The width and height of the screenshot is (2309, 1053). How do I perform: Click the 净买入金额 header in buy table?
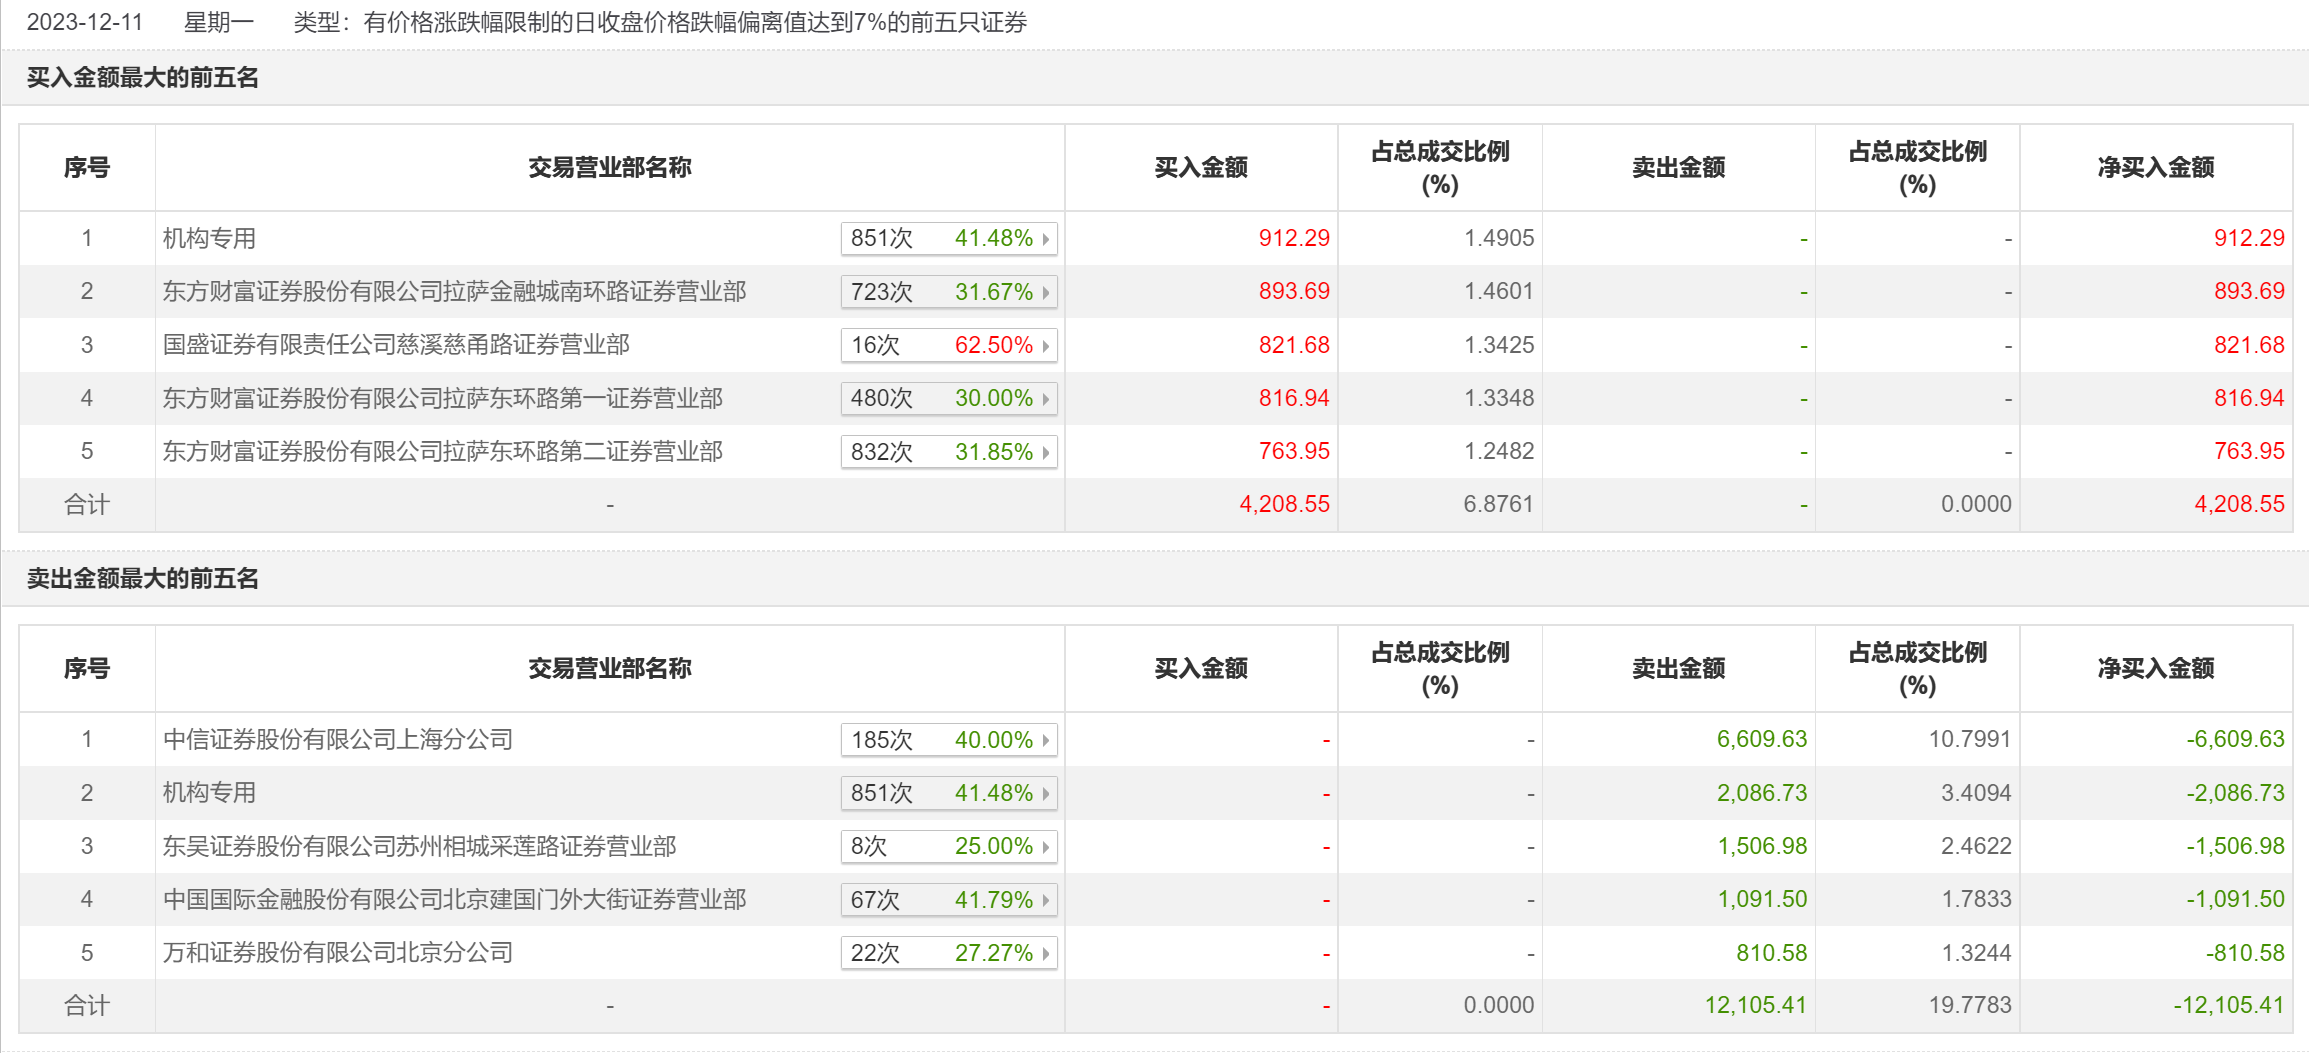click(x=2156, y=168)
